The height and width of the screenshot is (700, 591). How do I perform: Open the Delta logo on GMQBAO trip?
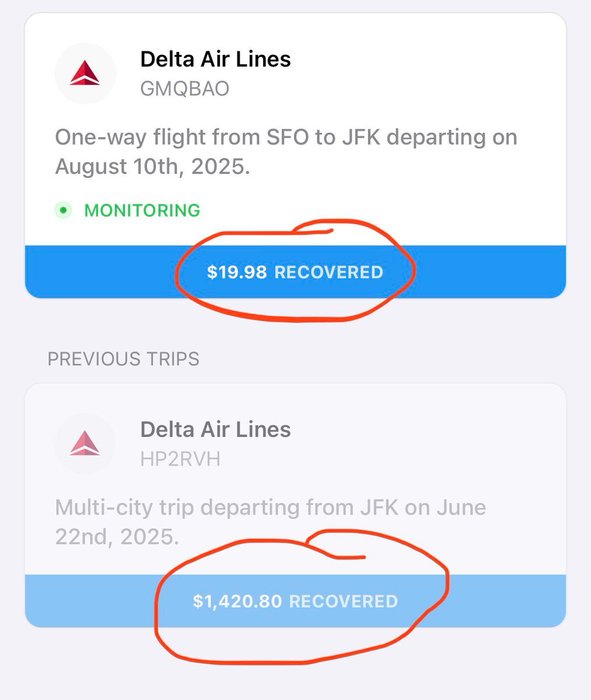tap(85, 73)
